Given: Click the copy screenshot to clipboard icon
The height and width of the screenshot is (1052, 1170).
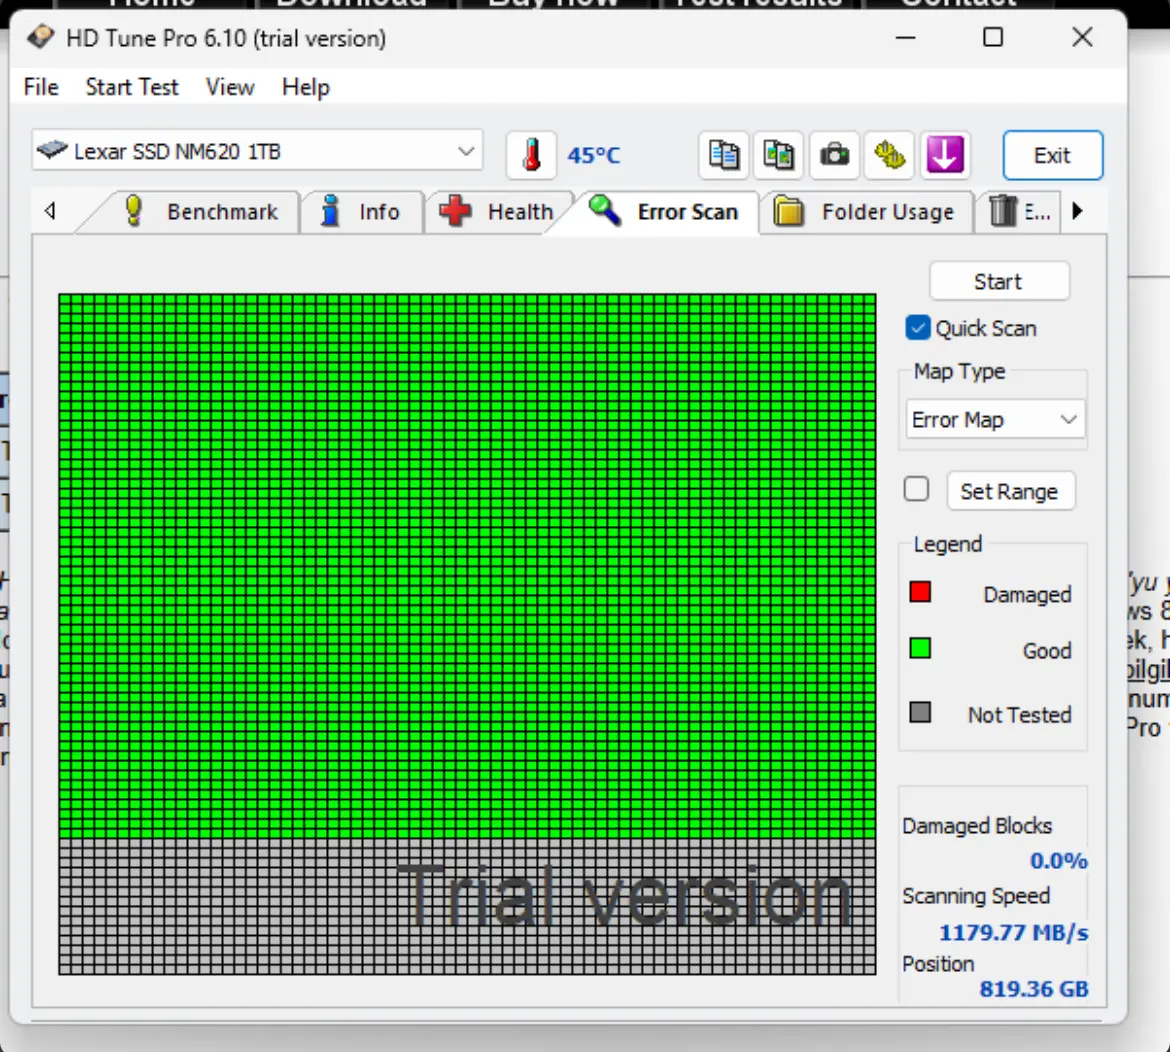Looking at the screenshot, I should pos(779,155).
